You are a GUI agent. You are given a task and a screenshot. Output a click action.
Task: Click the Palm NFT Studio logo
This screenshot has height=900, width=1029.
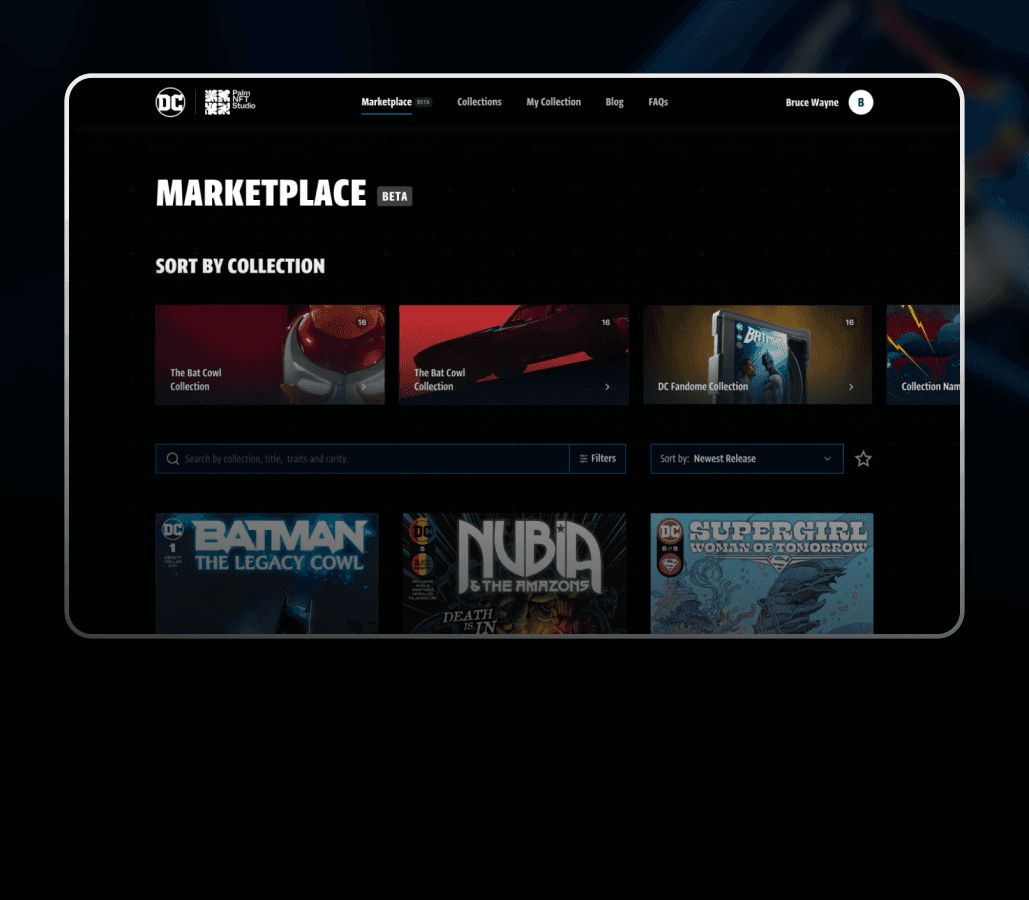tap(230, 102)
